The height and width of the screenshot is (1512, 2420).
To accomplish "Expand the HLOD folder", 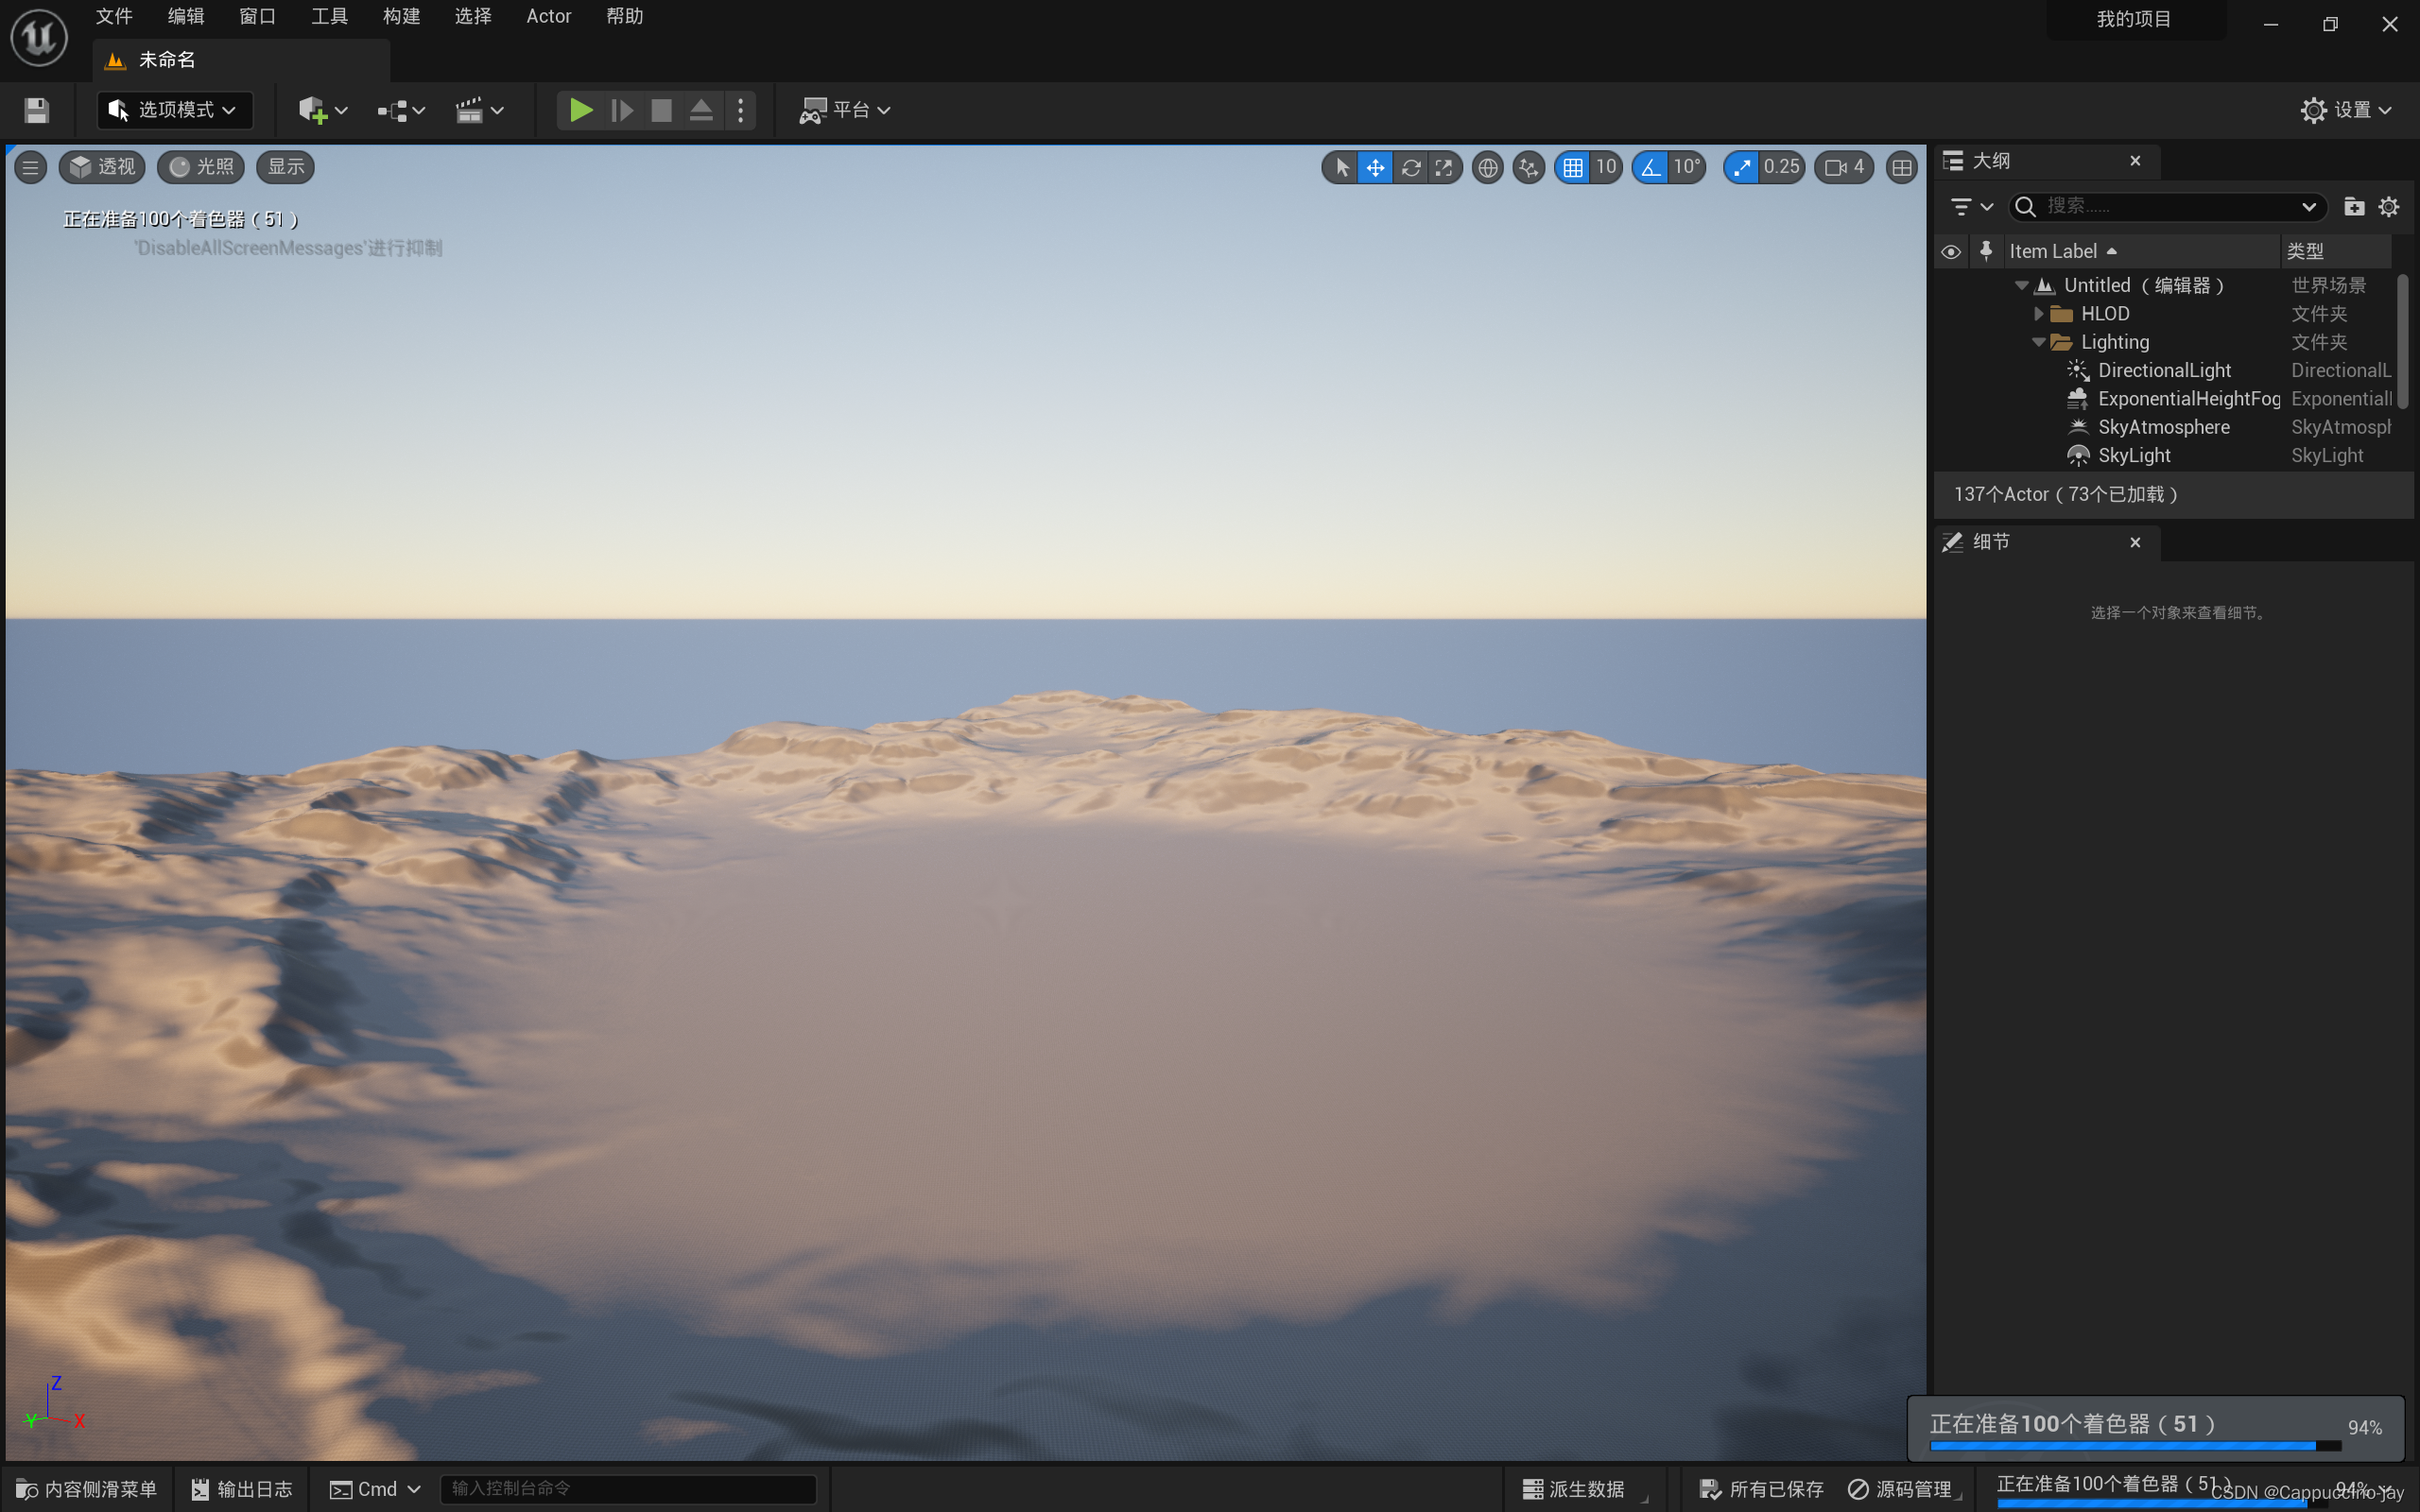I will pos(2039,314).
